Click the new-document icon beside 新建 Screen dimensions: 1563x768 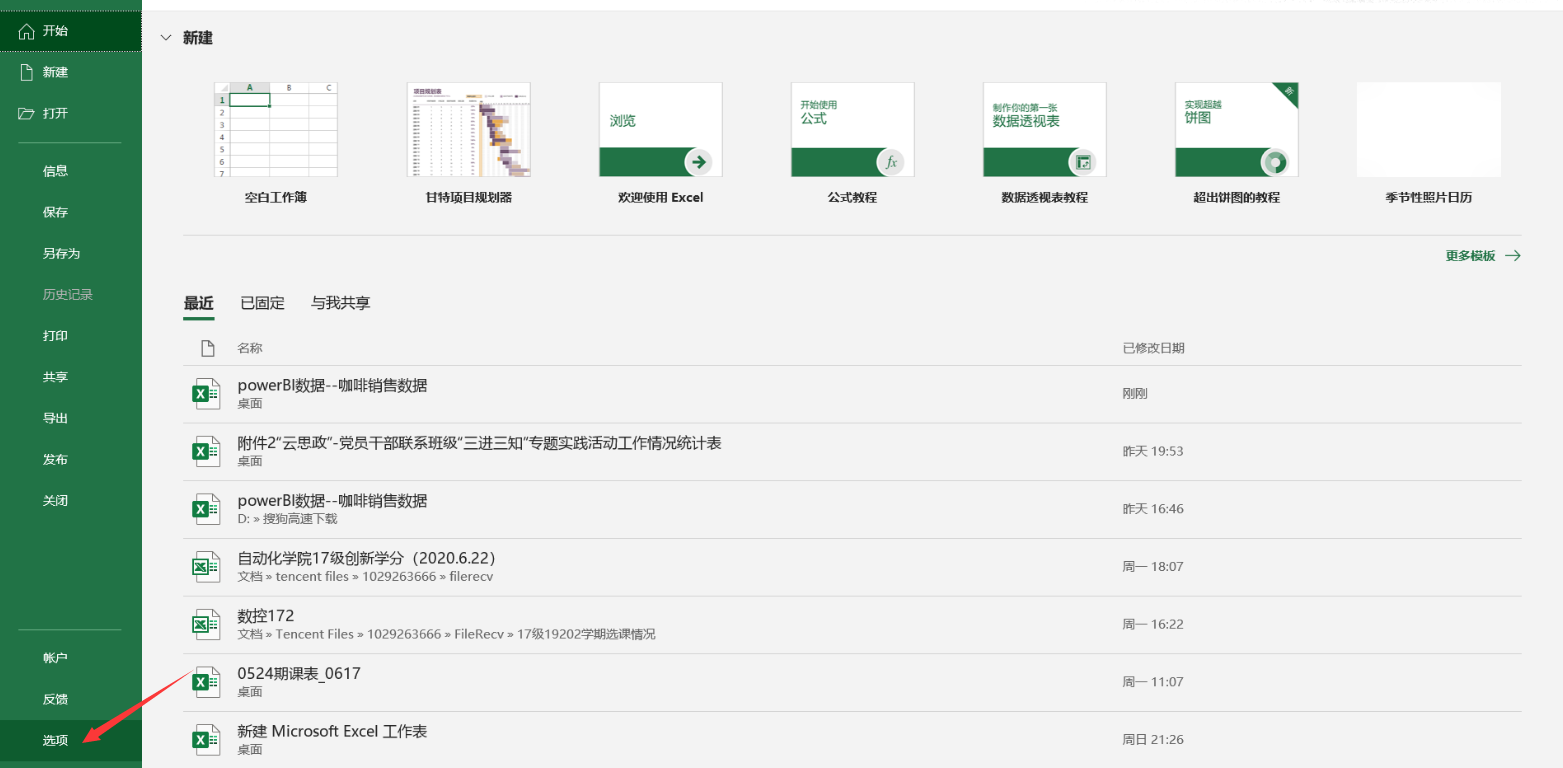(x=27, y=72)
